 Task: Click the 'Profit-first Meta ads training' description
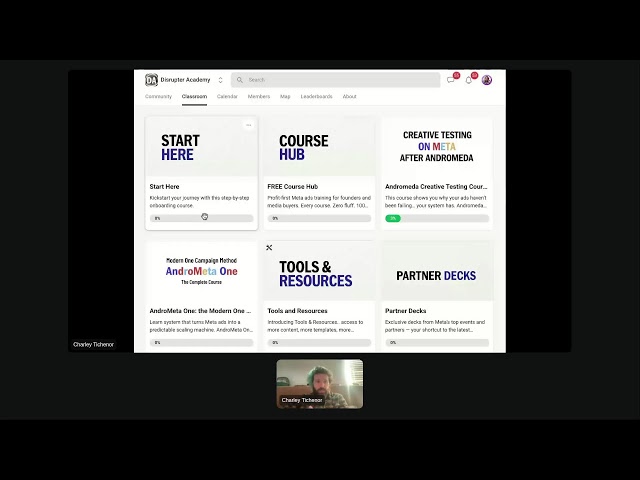[319, 202]
